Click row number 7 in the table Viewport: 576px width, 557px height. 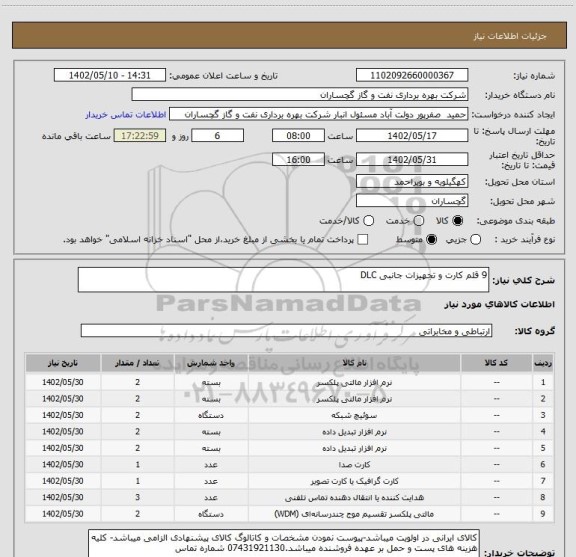[x=543, y=481]
